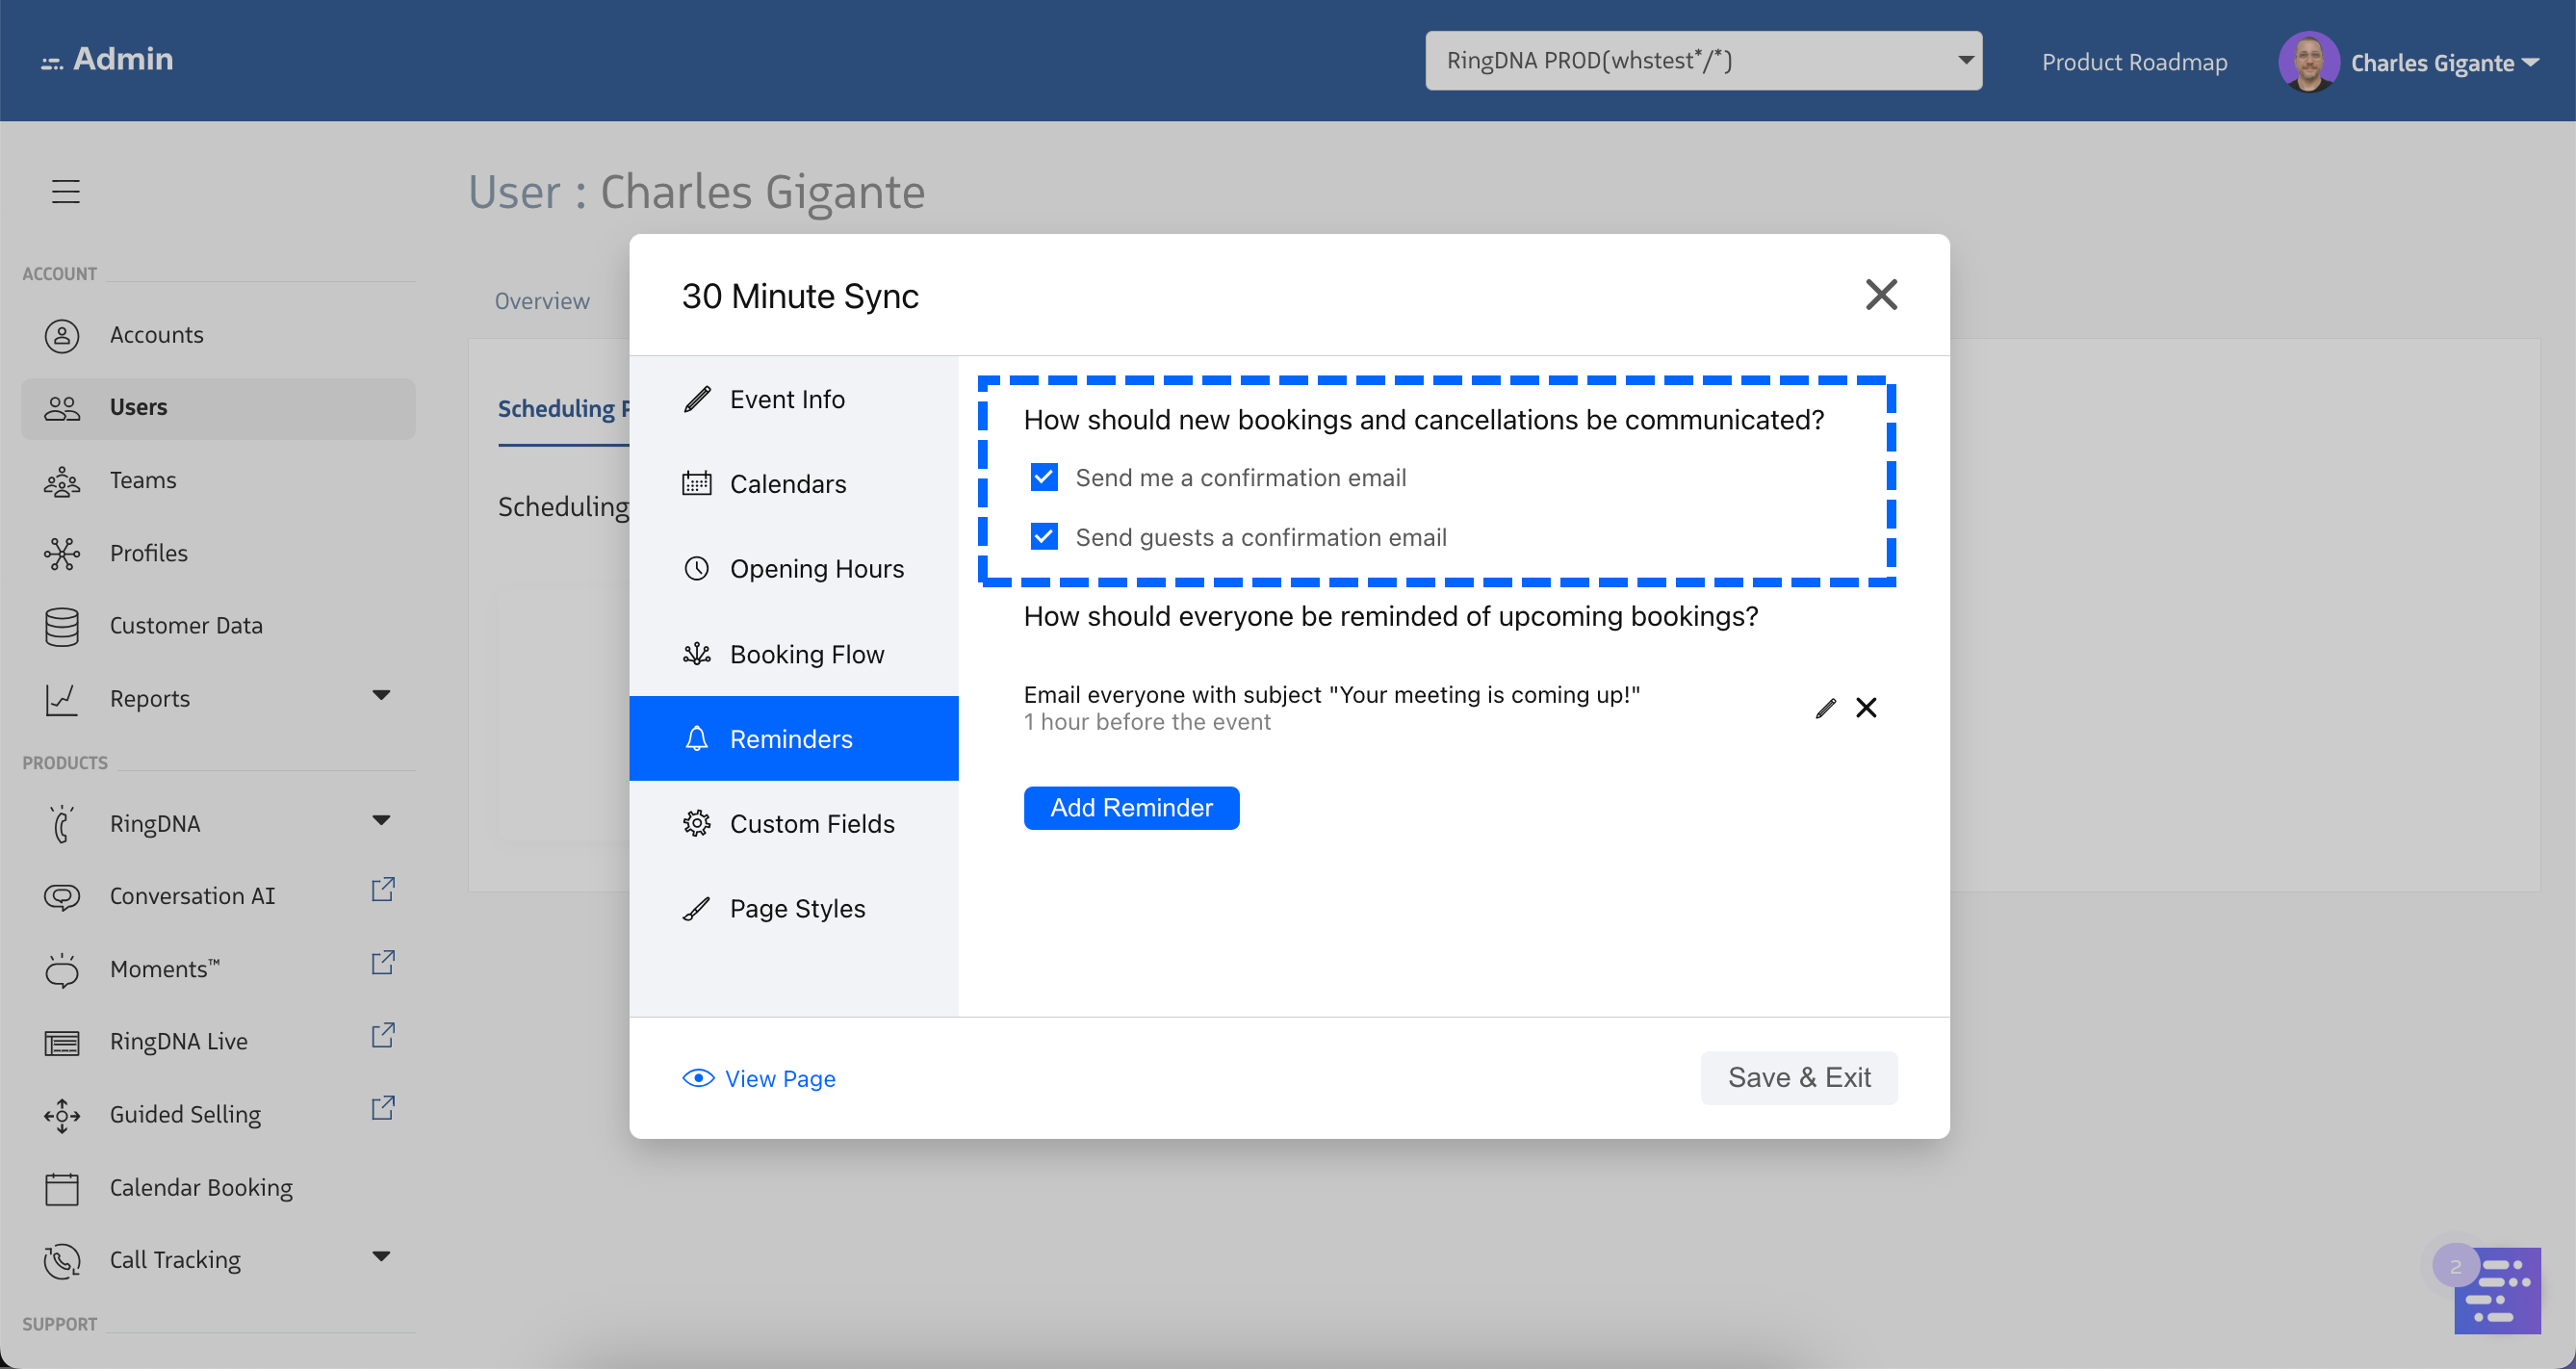Image resolution: width=2576 pixels, height=1369 pixels.
Task: Click the Customer Data database icon
Action: (62, 626)
